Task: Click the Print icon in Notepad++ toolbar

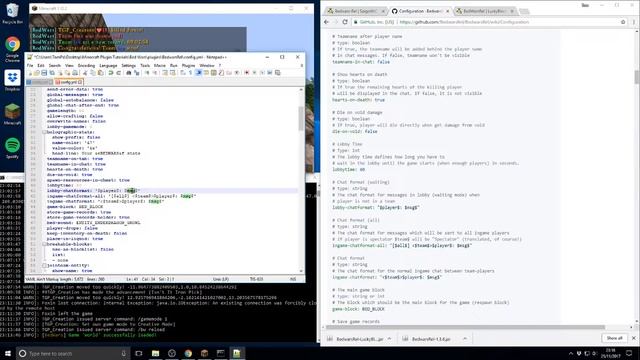Action: tap(76, 73)
